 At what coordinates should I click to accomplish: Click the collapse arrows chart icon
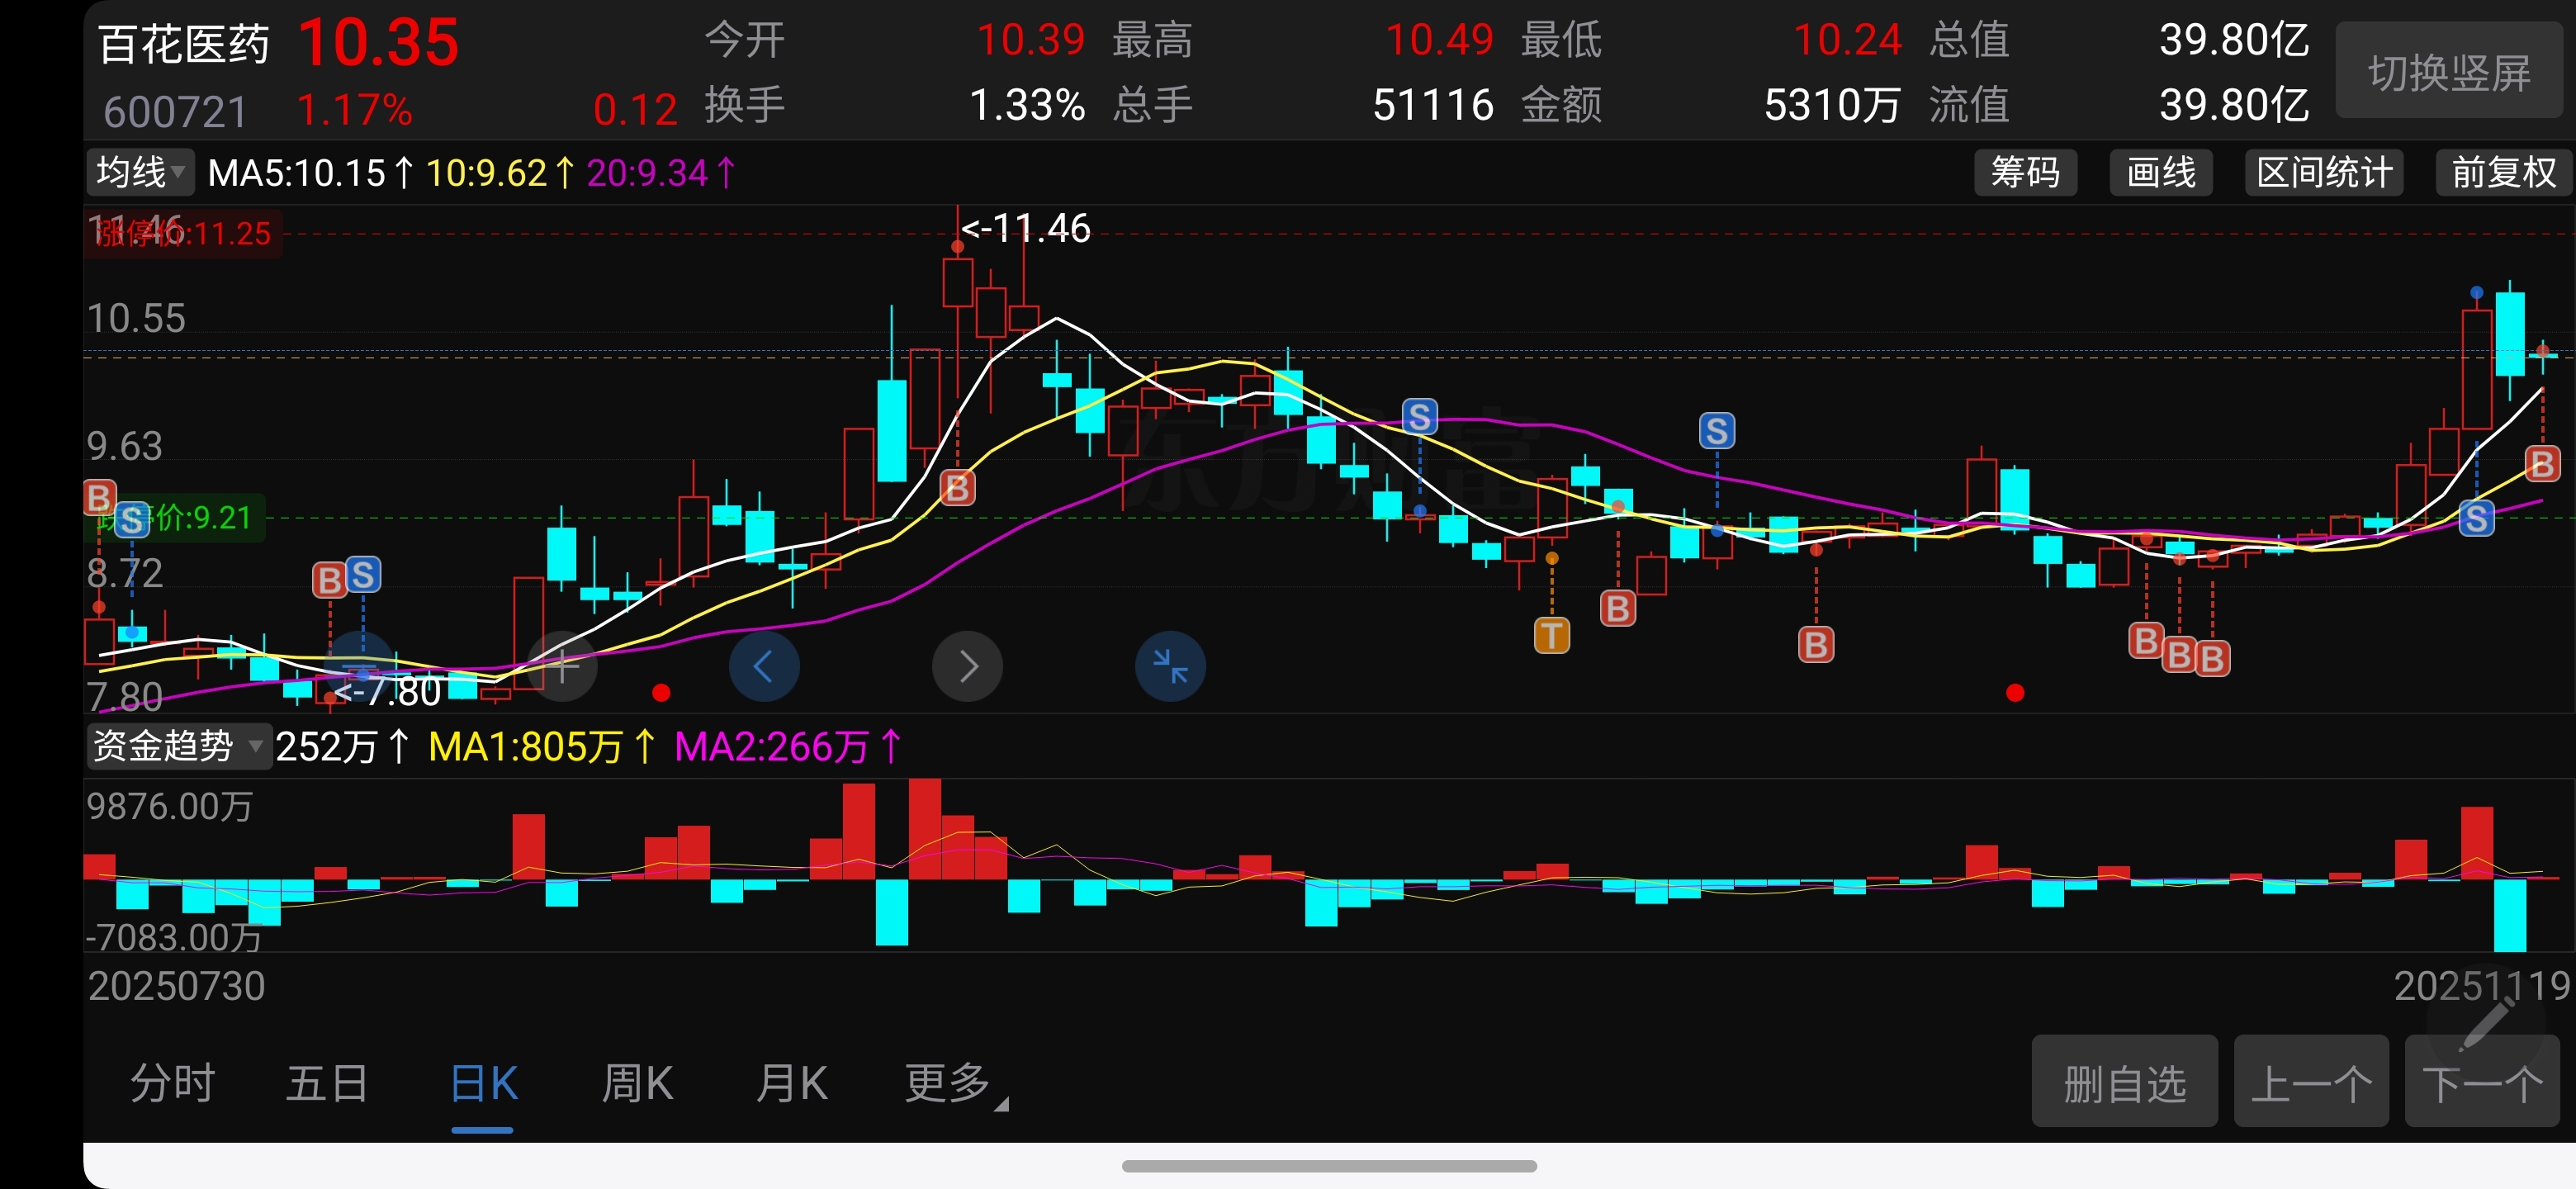[1170, 666]
